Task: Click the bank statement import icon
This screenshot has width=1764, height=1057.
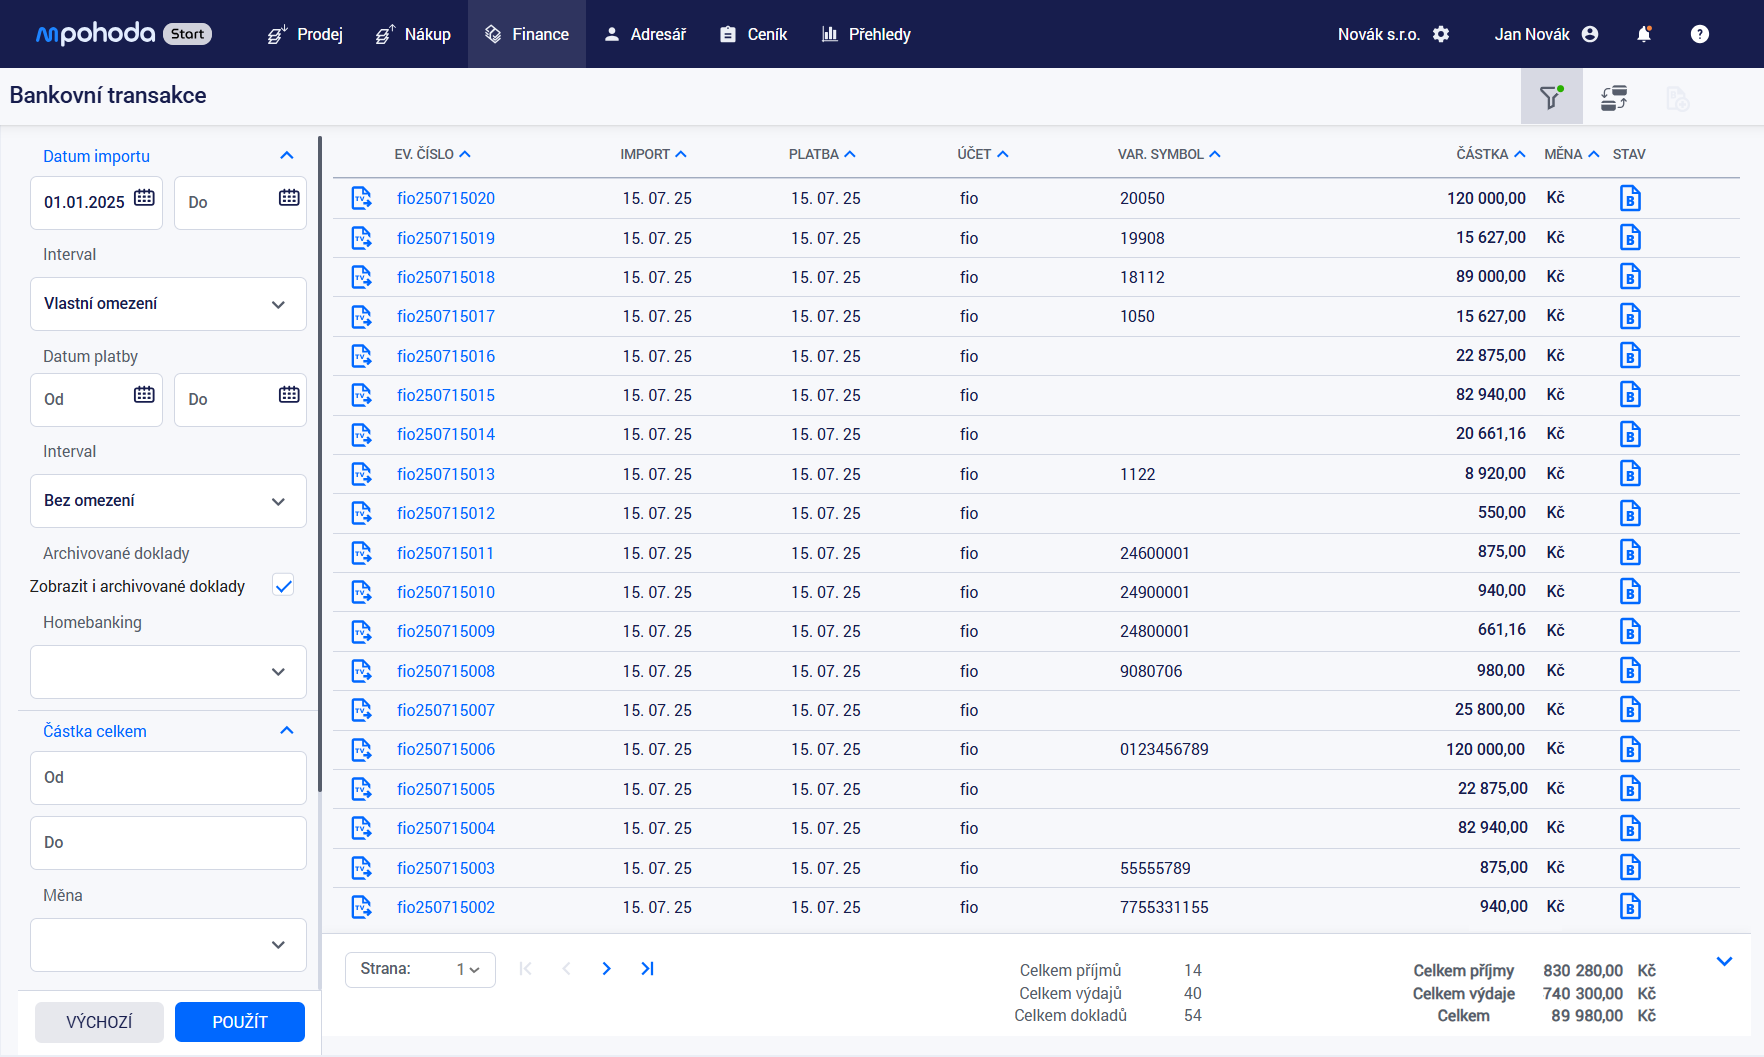Action: pyautogui.click(x=1614, y=97)
